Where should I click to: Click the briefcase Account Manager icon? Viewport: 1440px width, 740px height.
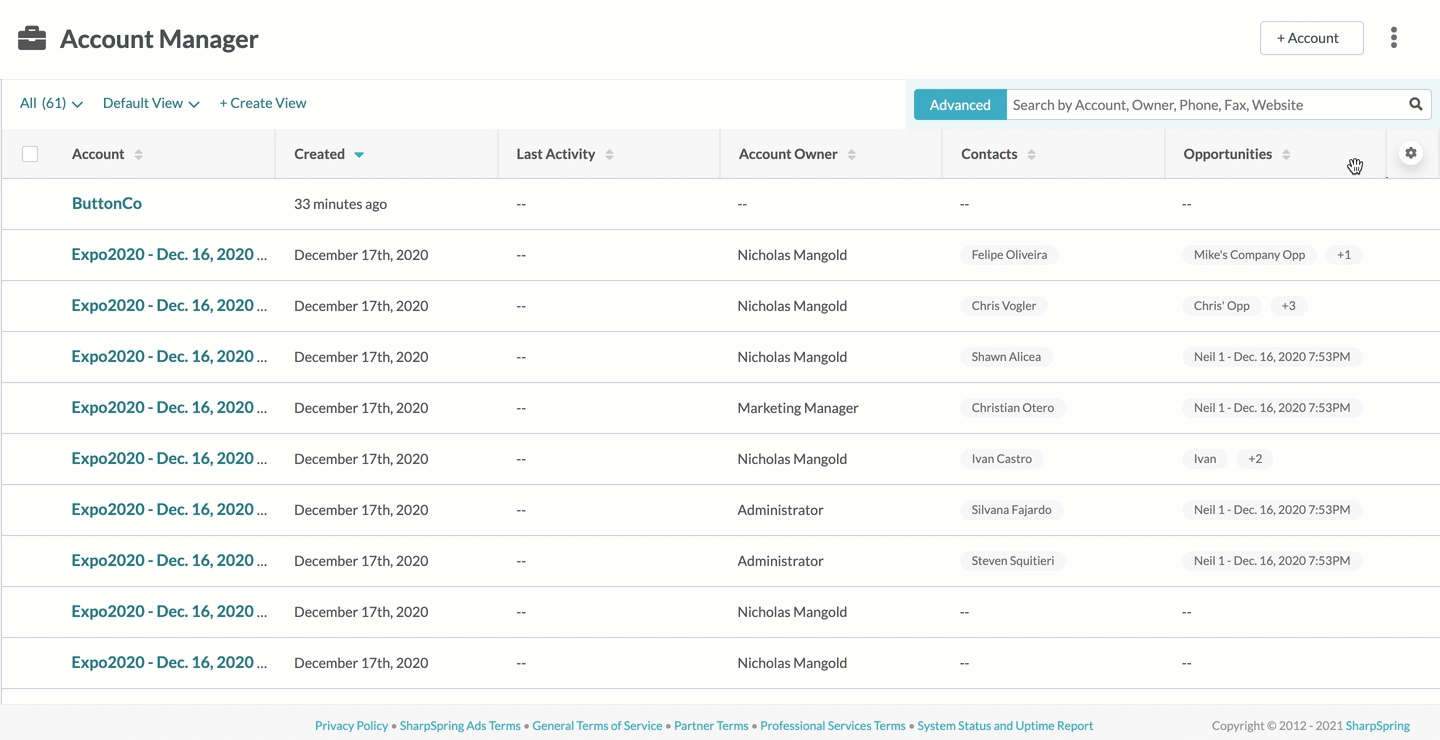pyautogui.click(x=32, y=39)
